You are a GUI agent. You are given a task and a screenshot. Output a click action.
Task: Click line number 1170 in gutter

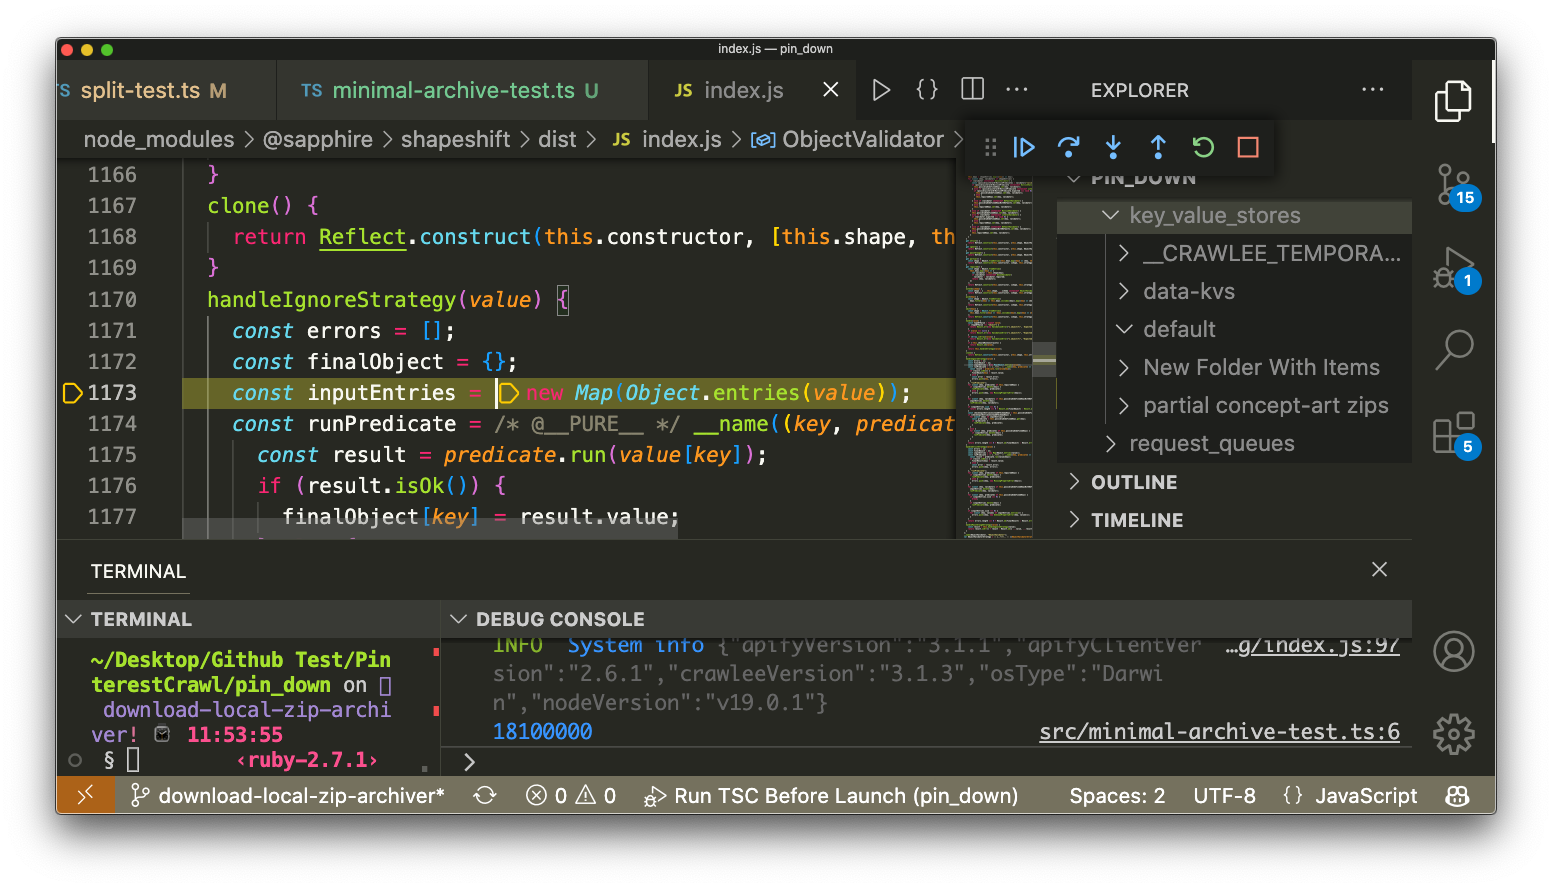pos(112,299)
